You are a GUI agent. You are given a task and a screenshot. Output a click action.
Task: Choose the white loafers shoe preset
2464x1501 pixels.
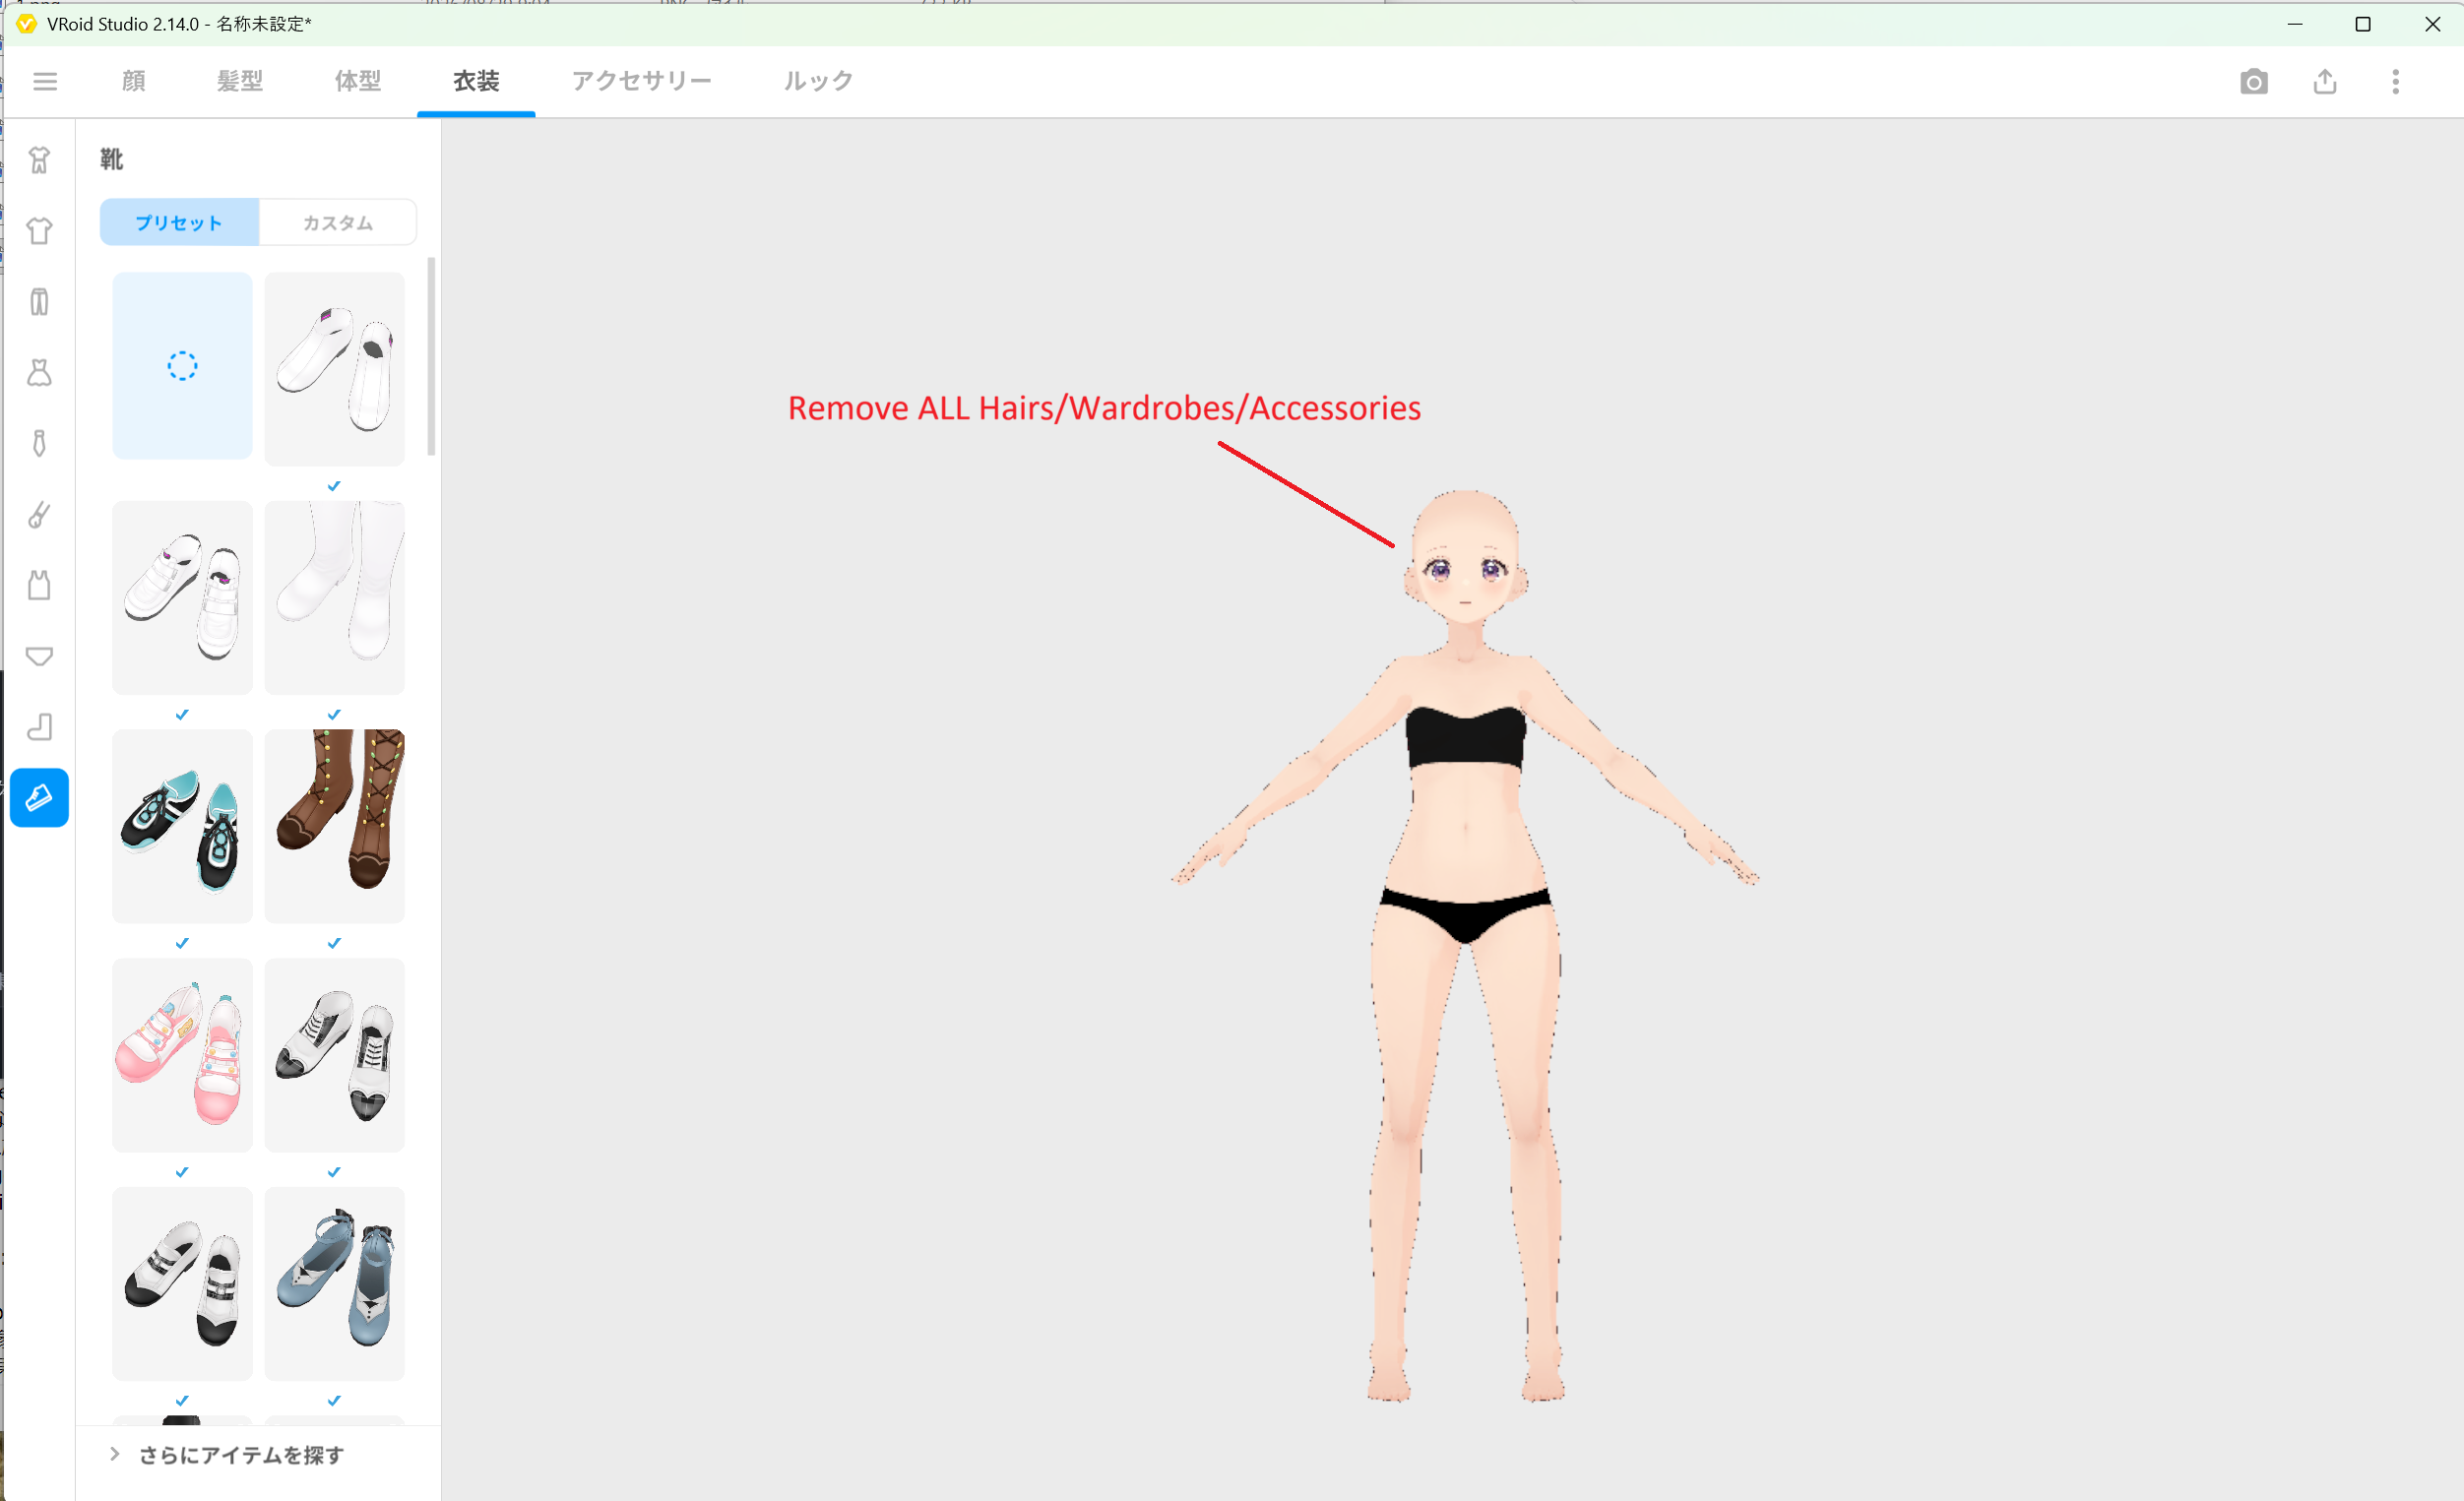click(x=335, y=369)
